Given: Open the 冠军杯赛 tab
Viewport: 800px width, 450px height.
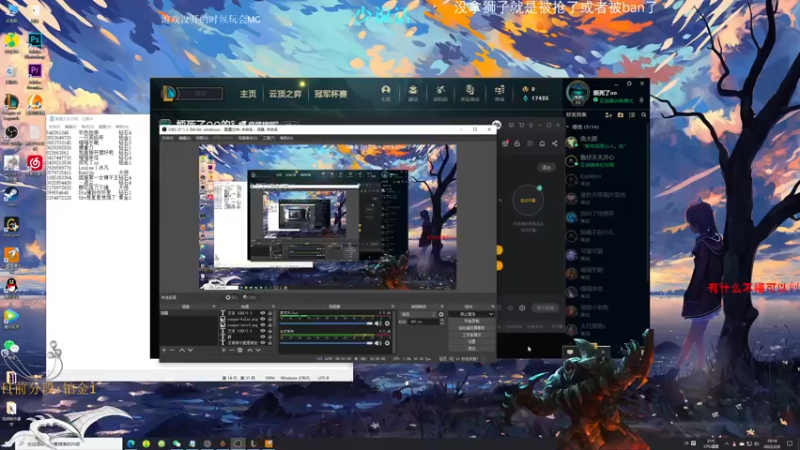Looking at the screenshot, I should (331, 94).
